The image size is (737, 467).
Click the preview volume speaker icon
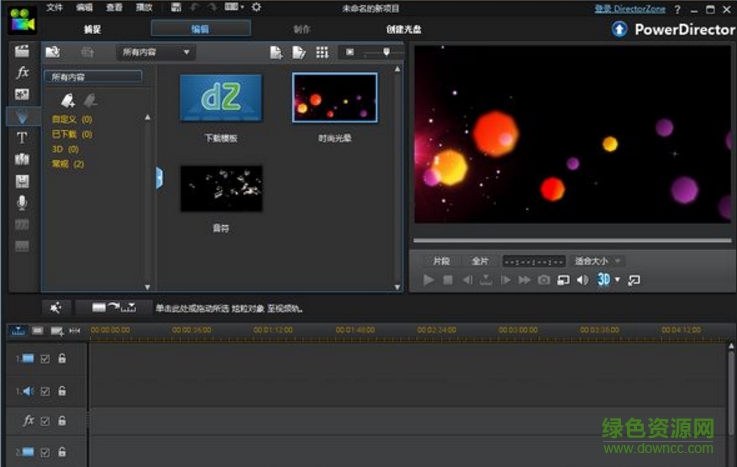coord(583,280)
